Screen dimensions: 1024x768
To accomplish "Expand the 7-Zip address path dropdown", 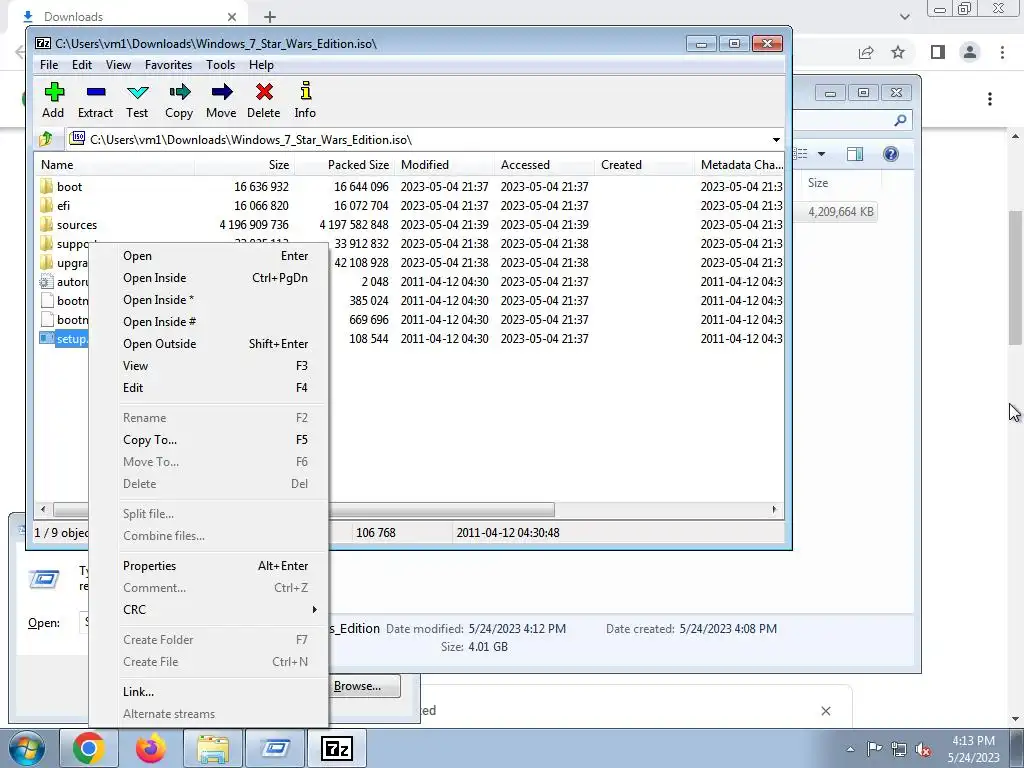I will coord(776,140).
